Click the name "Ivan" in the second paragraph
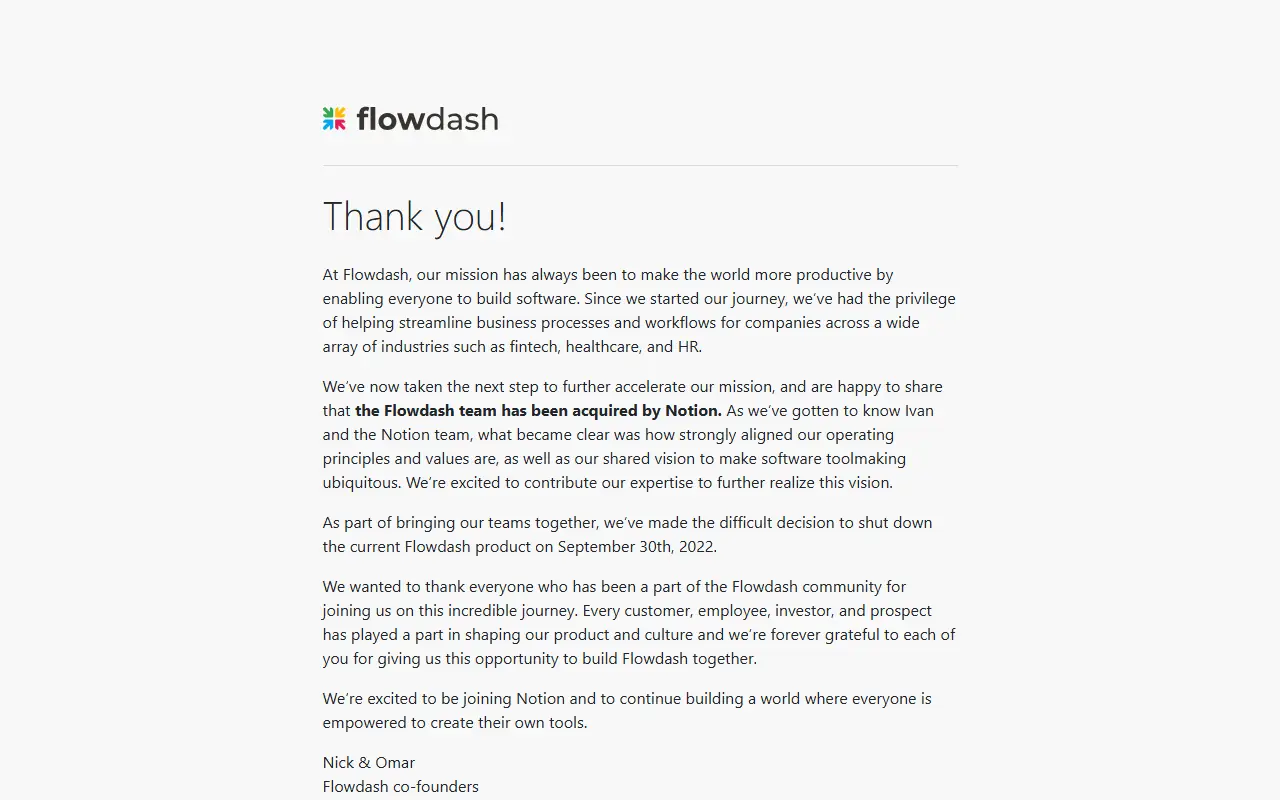 [919, 410]
